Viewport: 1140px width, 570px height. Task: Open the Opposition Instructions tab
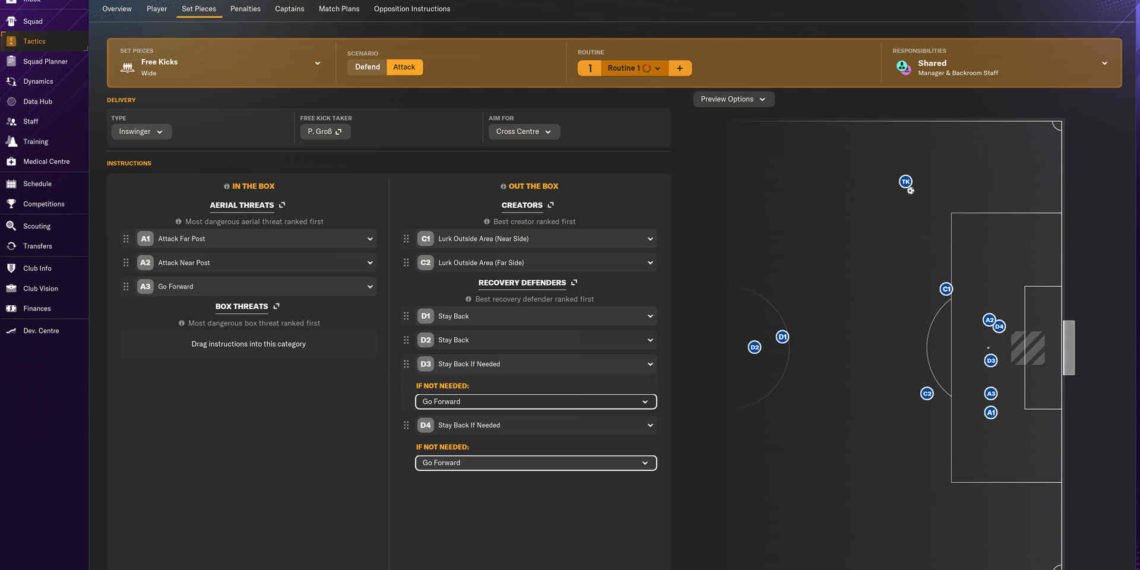pyautogui.click(x=412, y=9)
